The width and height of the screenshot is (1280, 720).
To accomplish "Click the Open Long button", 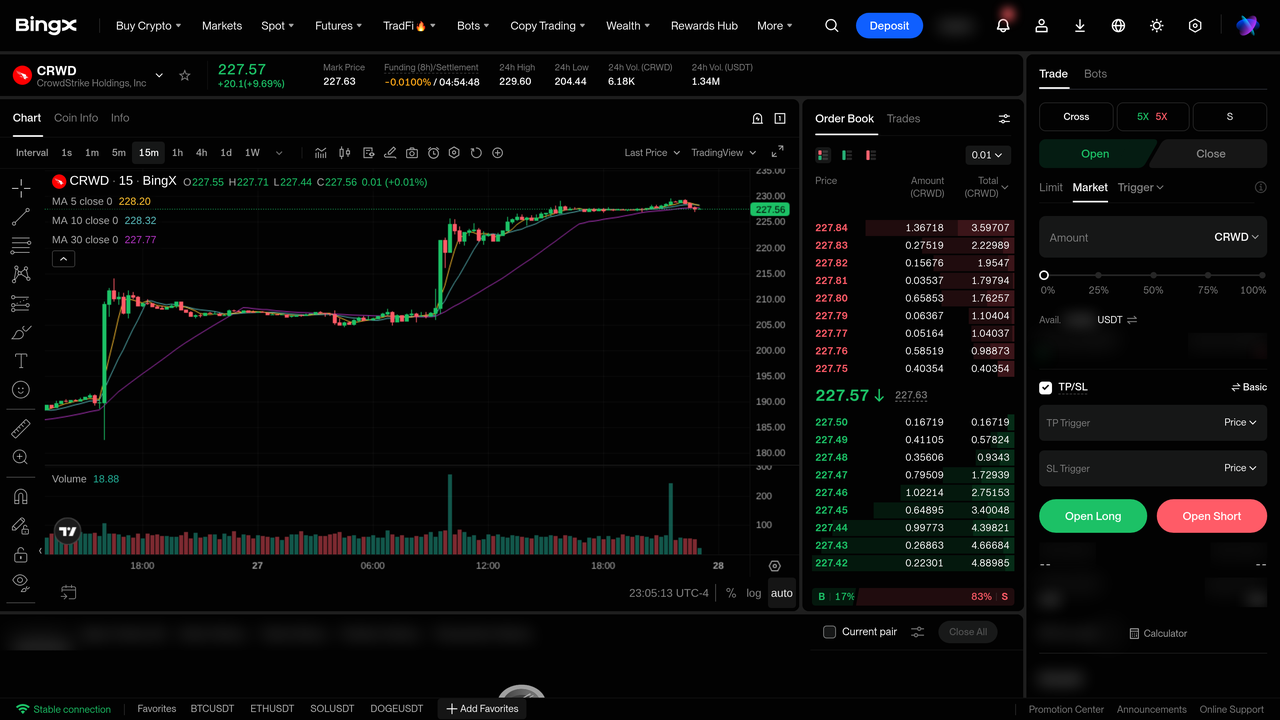I will pos(1093,516).
